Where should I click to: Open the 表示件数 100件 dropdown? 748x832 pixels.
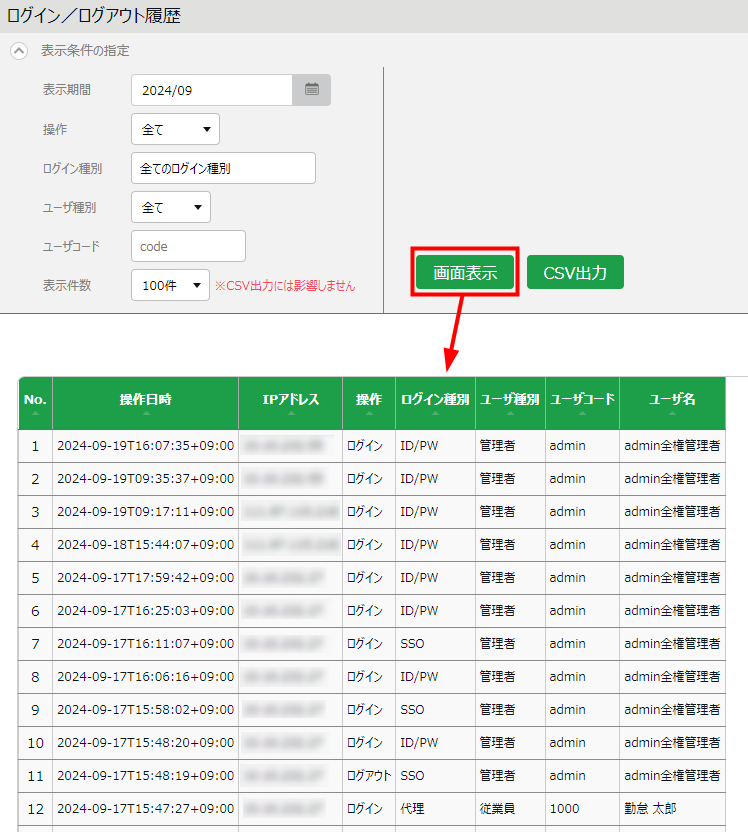170,285
